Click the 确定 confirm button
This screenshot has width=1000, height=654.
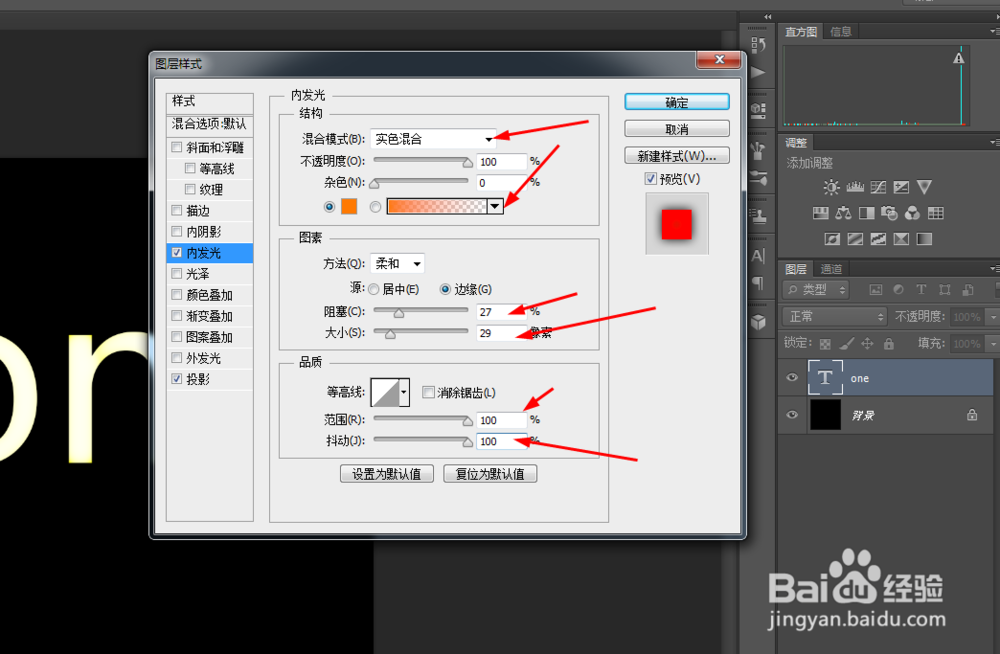[x=676, y=101]
